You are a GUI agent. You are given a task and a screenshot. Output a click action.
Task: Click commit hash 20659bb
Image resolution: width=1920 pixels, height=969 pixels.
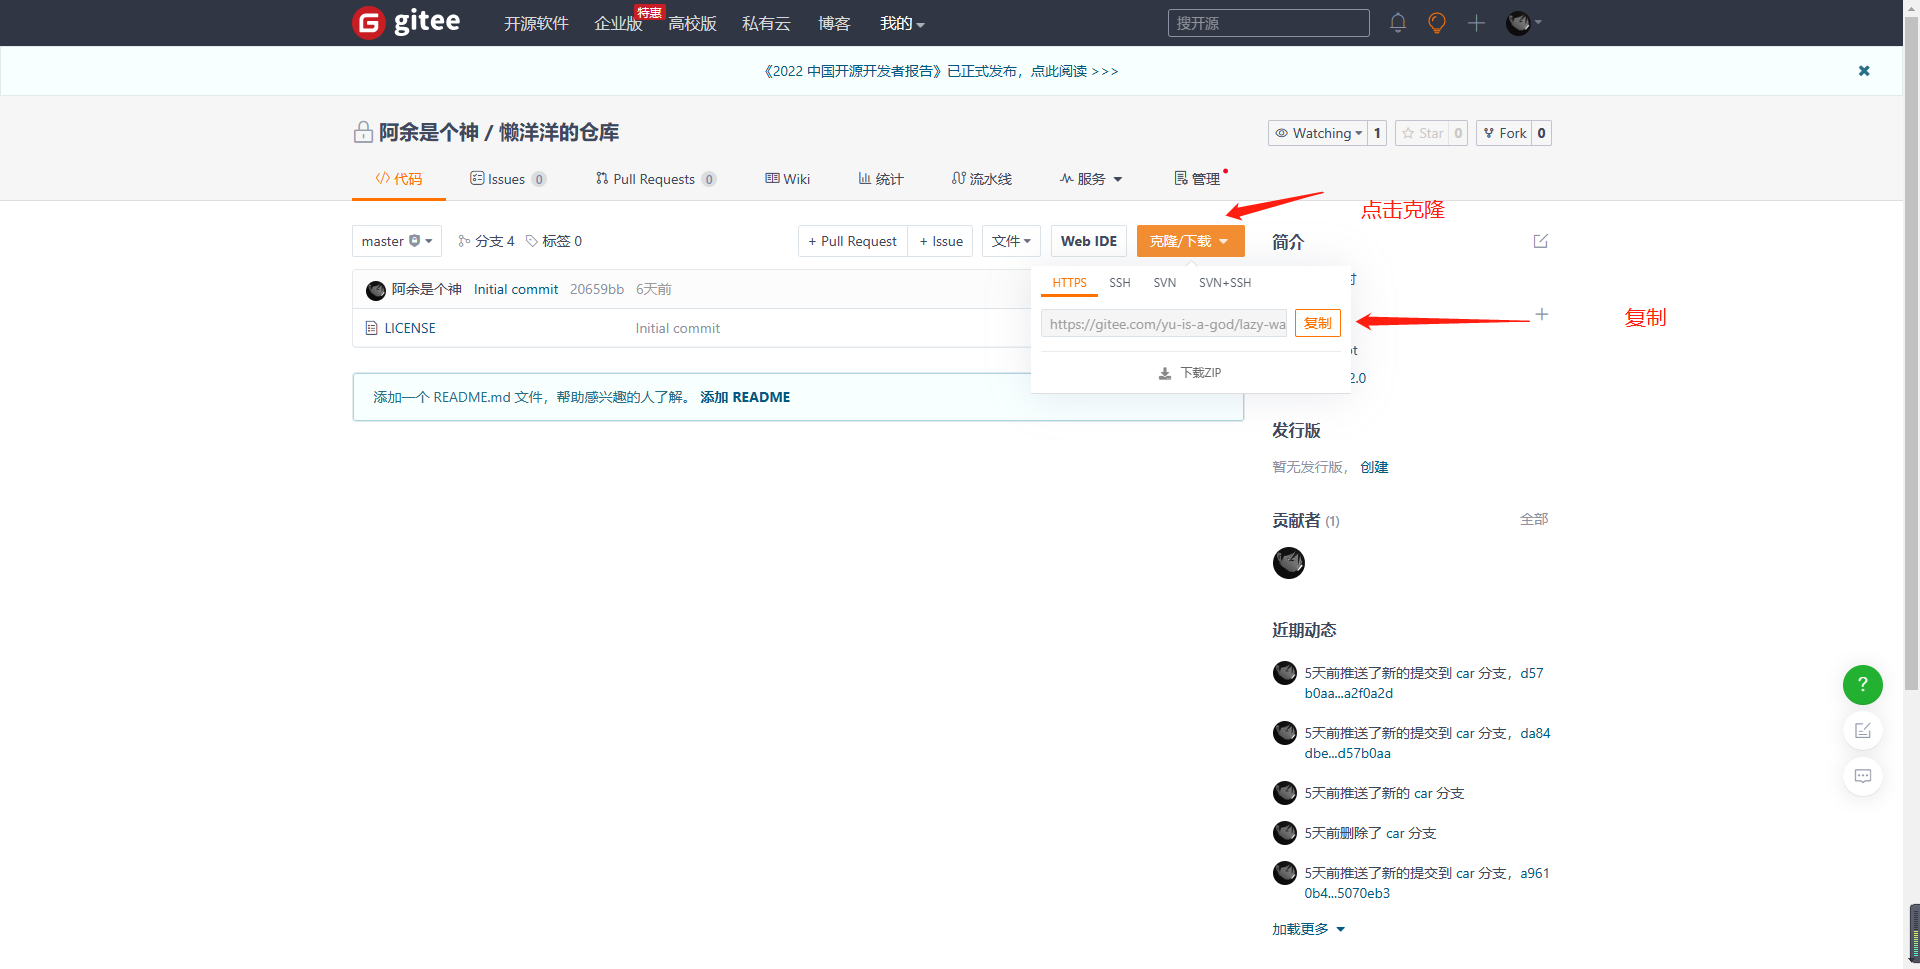(x=597, y=289)
